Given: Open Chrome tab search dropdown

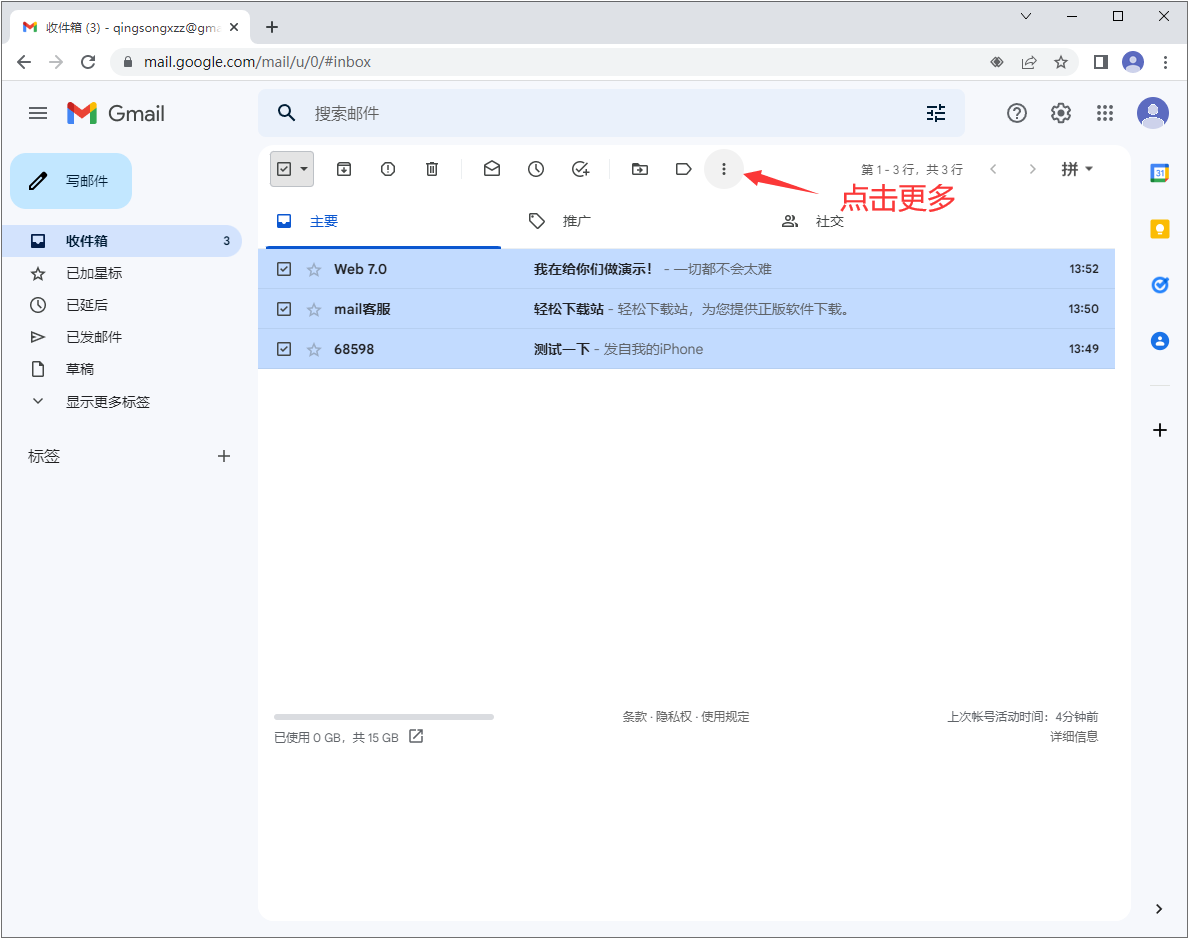Looking at the screenshot, I should point(1026,16).
